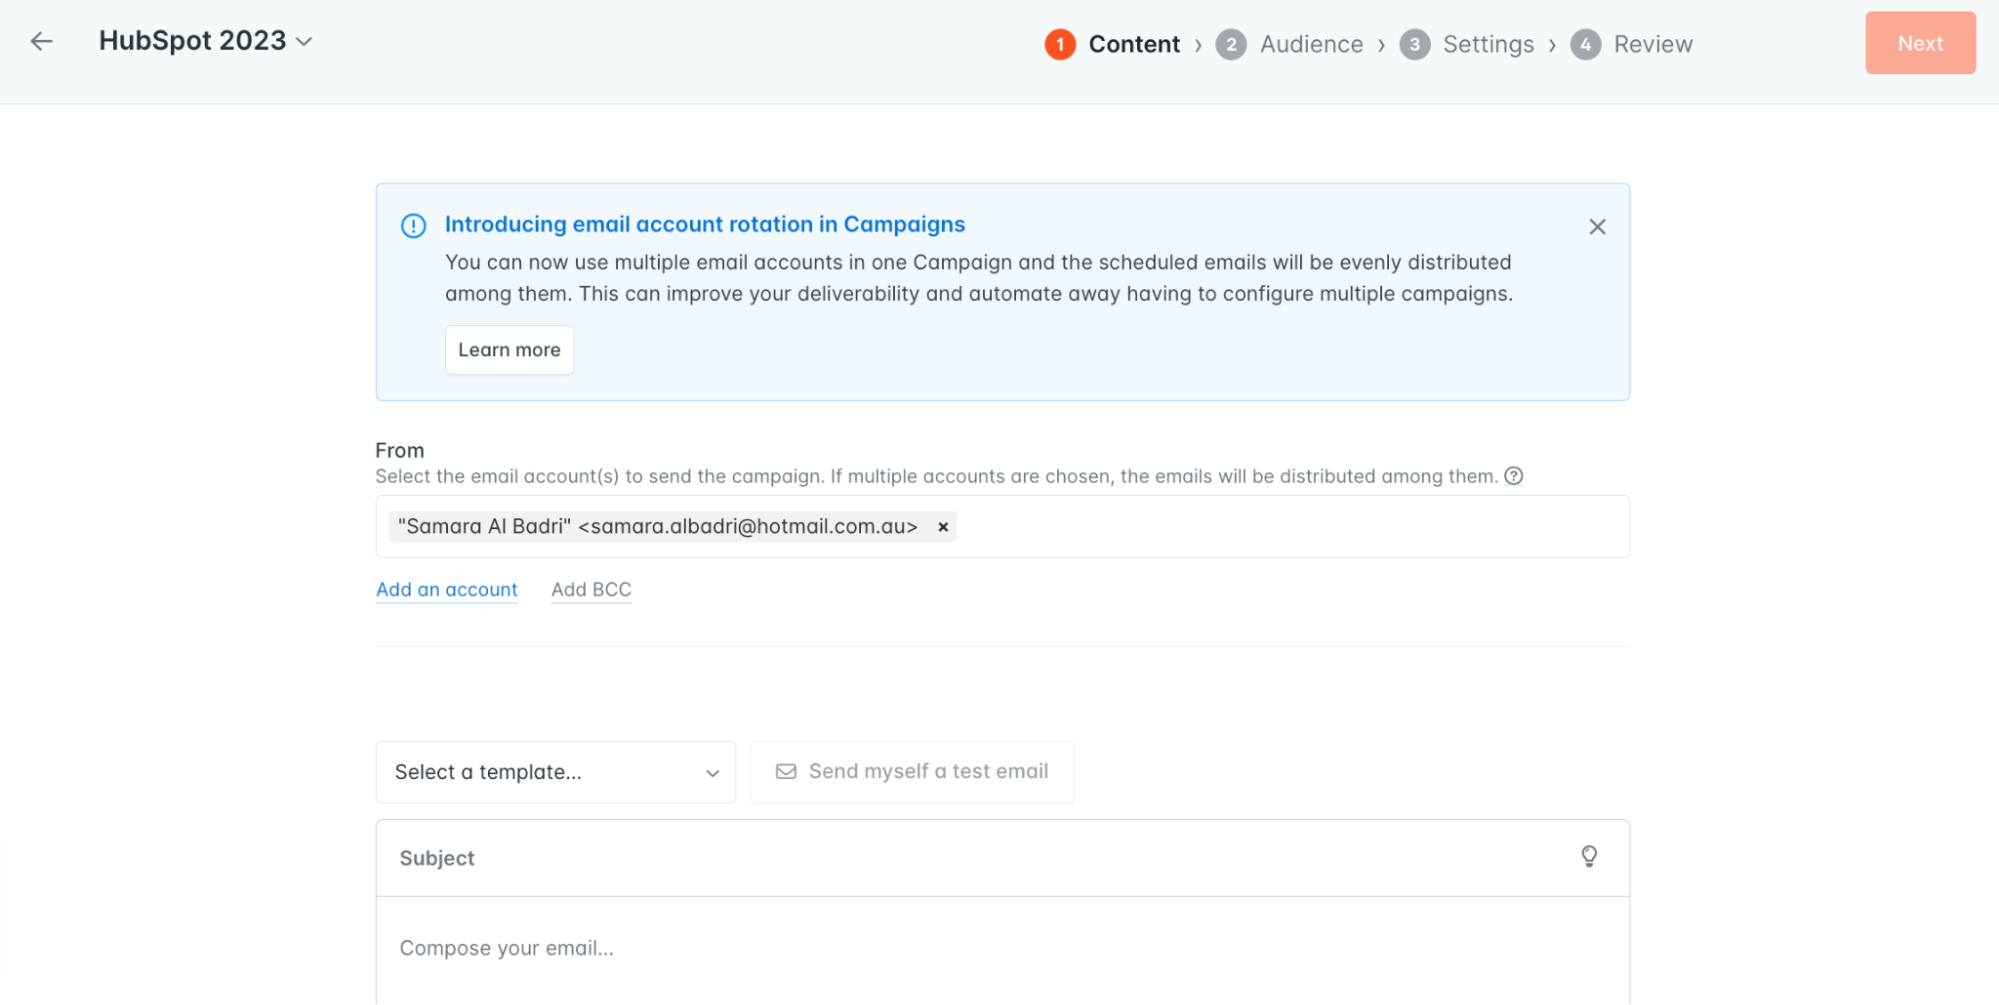Click the Add an account link
Image resolution: width=1999 pixels, height=1005 pixels.
pyautogui.click(x=446, y=590)
